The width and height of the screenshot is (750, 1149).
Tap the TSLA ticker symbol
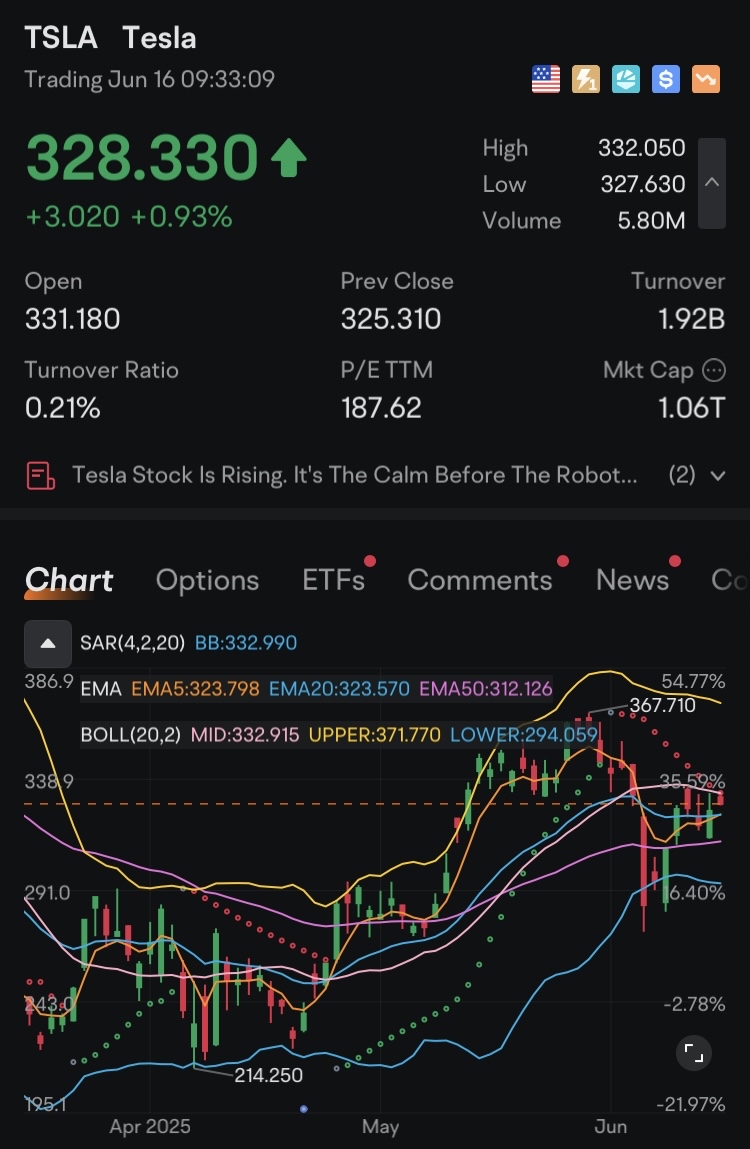coord(61,37)
